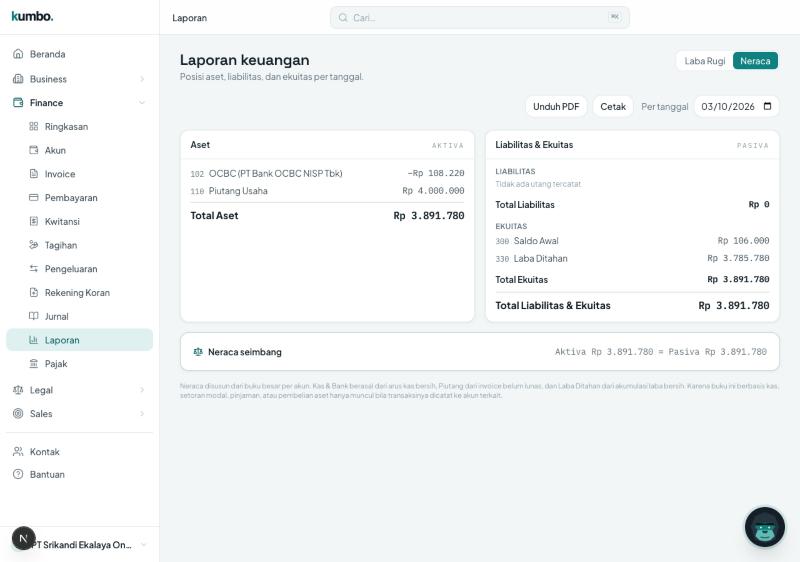Expand the Sales menu chevron
Viewport: 800px width, 562px height.
(142, 413)
